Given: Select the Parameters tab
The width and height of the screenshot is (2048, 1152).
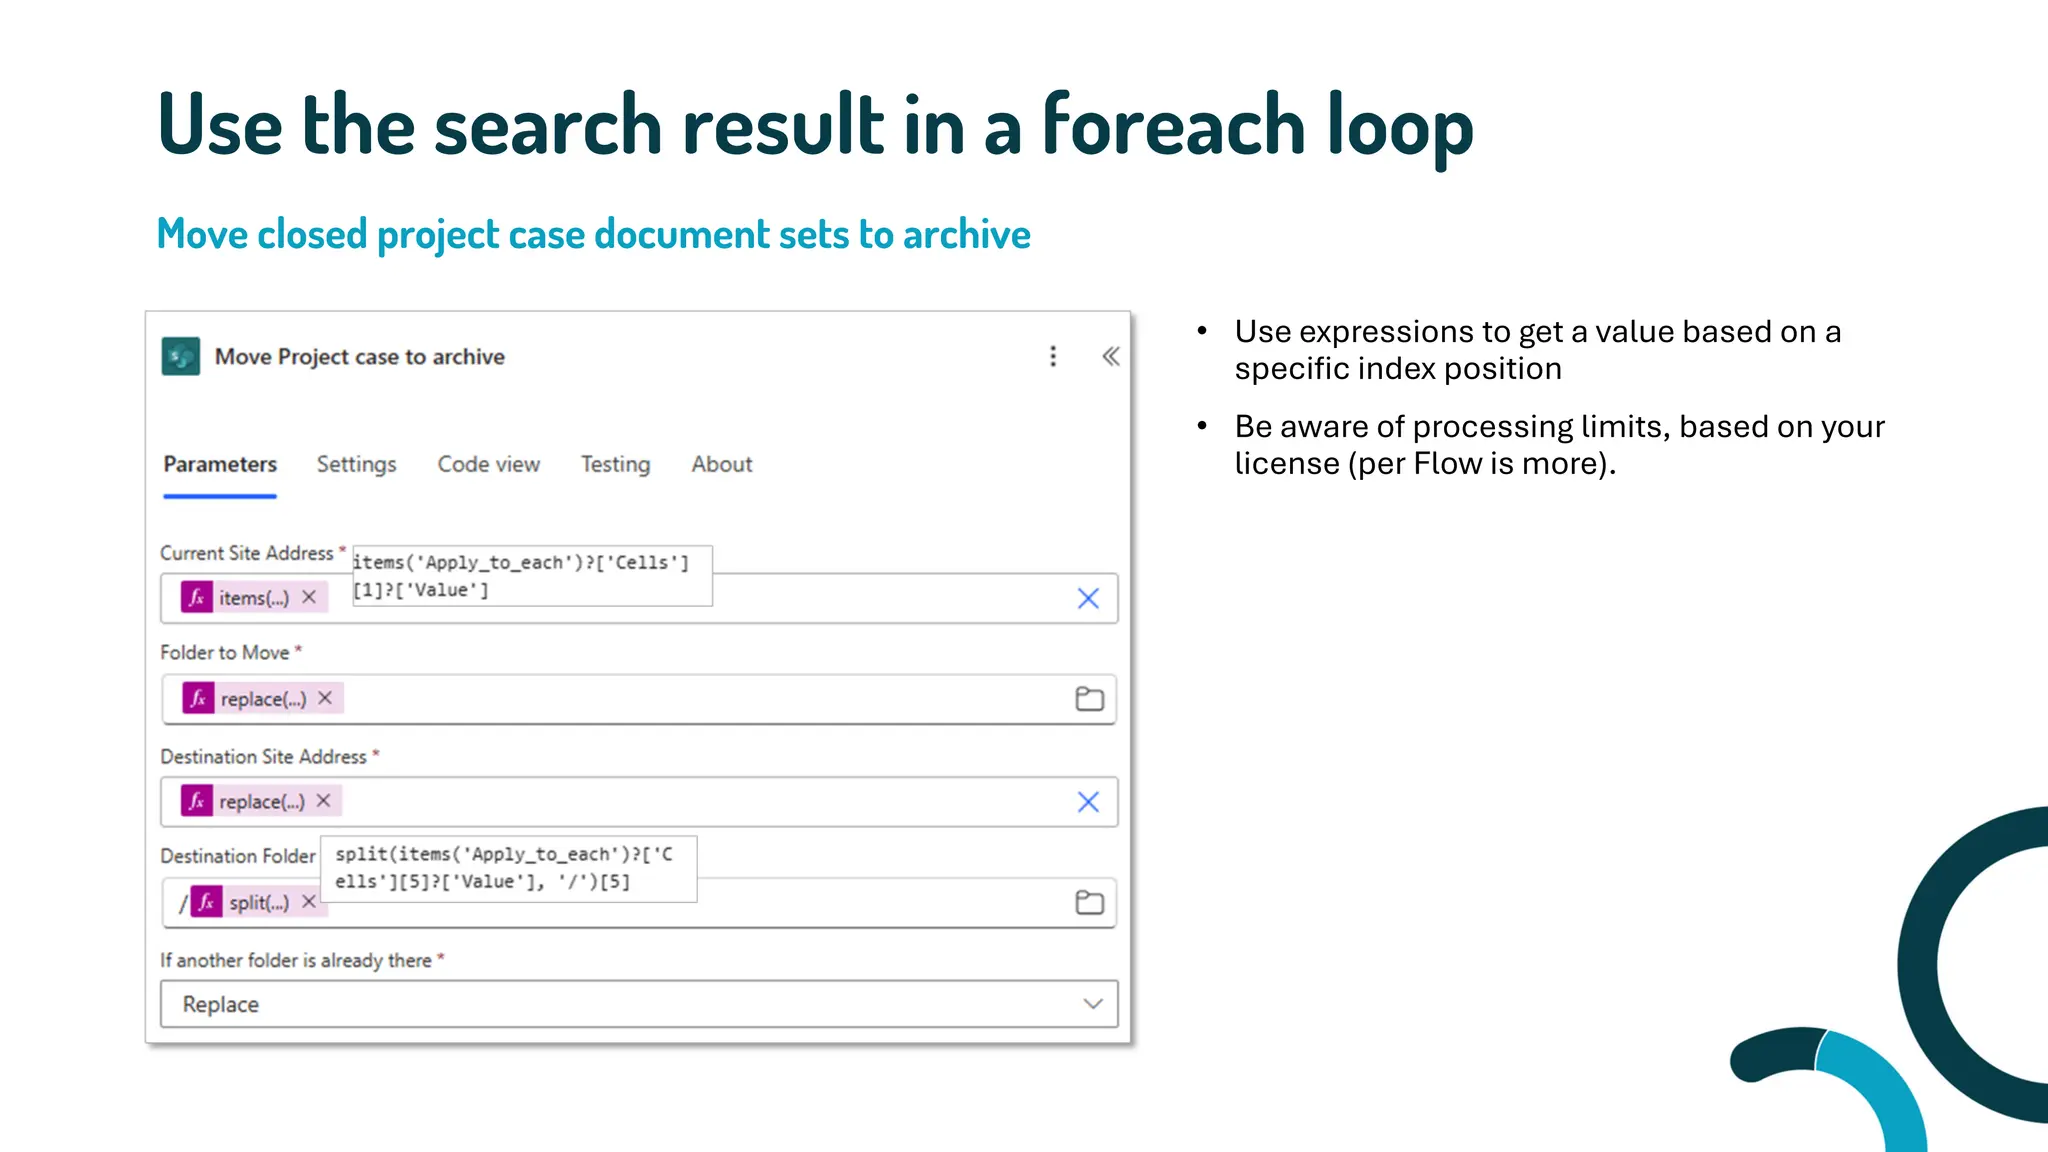Looking at the screenshot, I should [220, 464].
